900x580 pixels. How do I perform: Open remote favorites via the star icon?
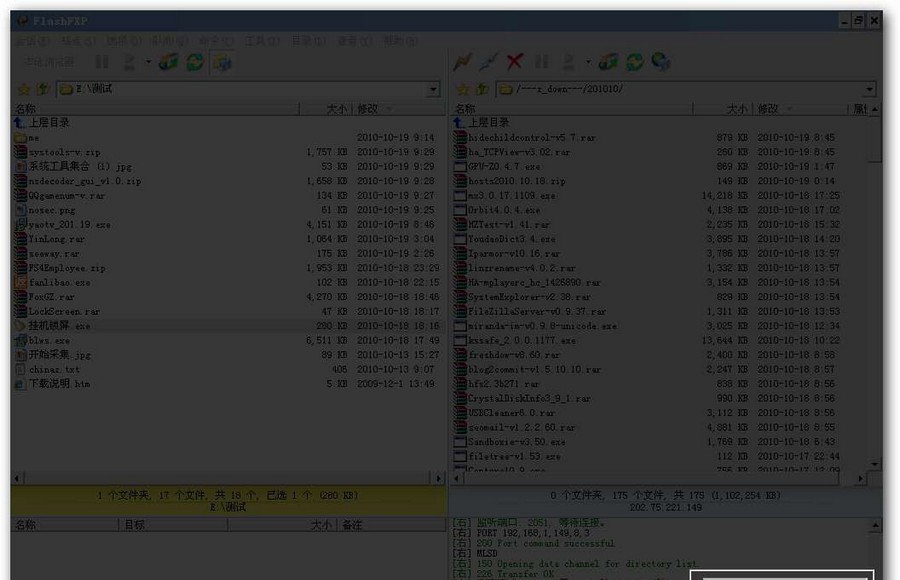click(463, 88)
